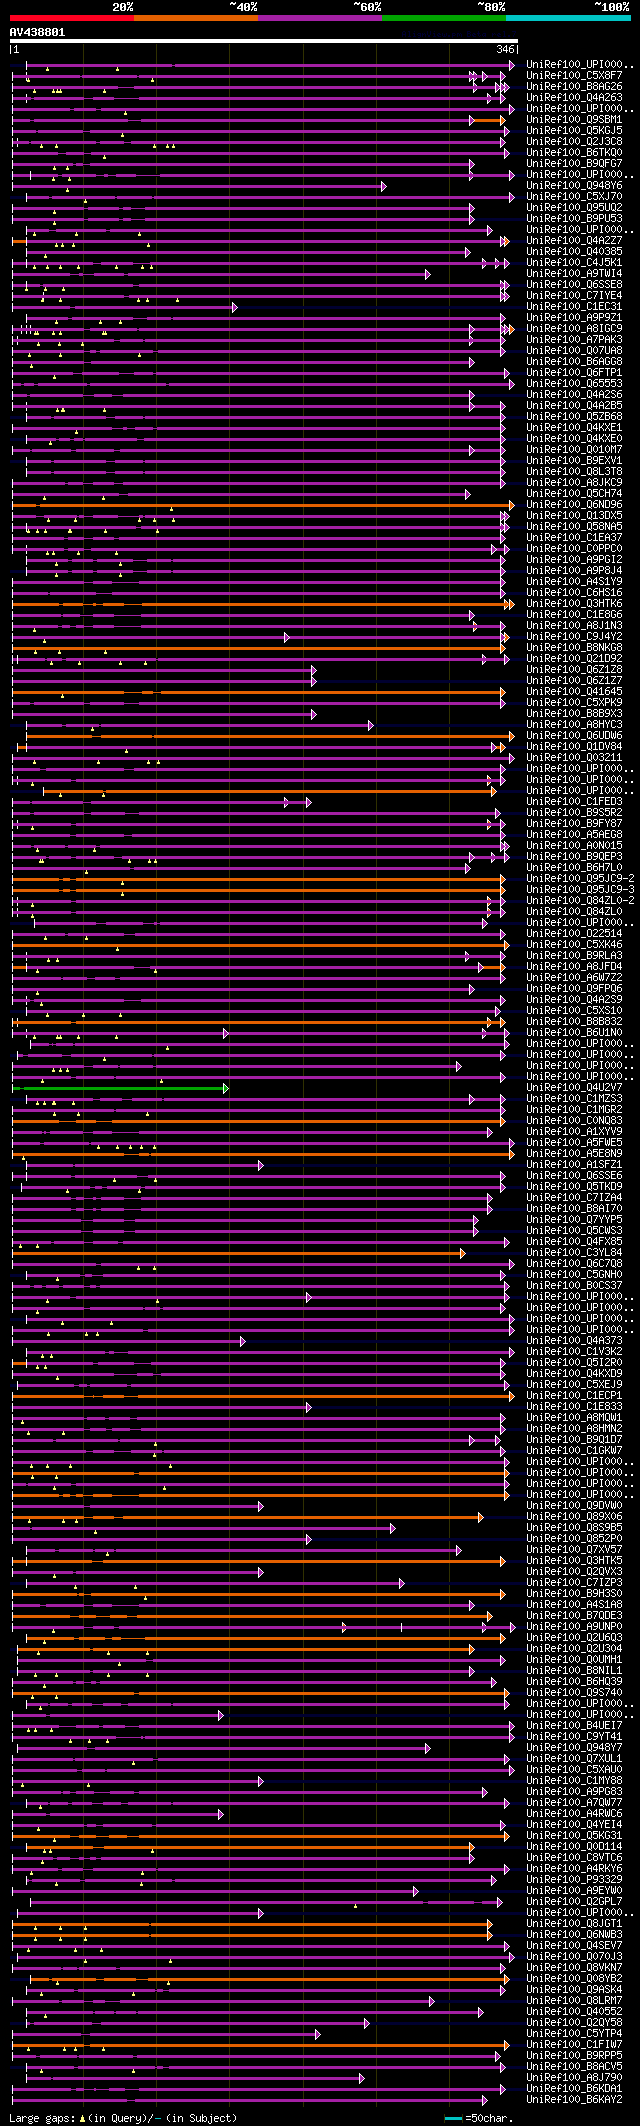Select the UniRef100_A9TWI4 label
Viewport: 640px width, 2126px height.
[574, 273]
